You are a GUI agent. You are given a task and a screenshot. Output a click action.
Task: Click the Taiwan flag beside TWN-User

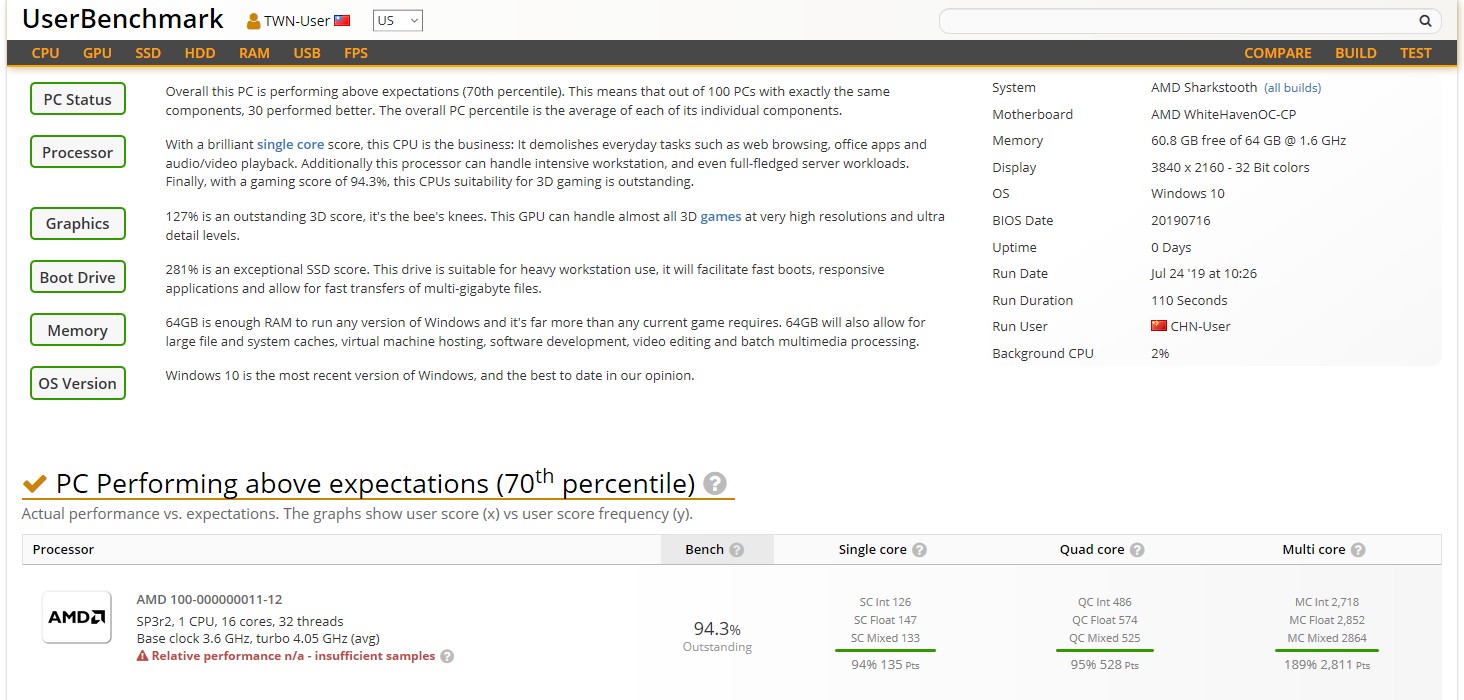click(x=342, y=21)
